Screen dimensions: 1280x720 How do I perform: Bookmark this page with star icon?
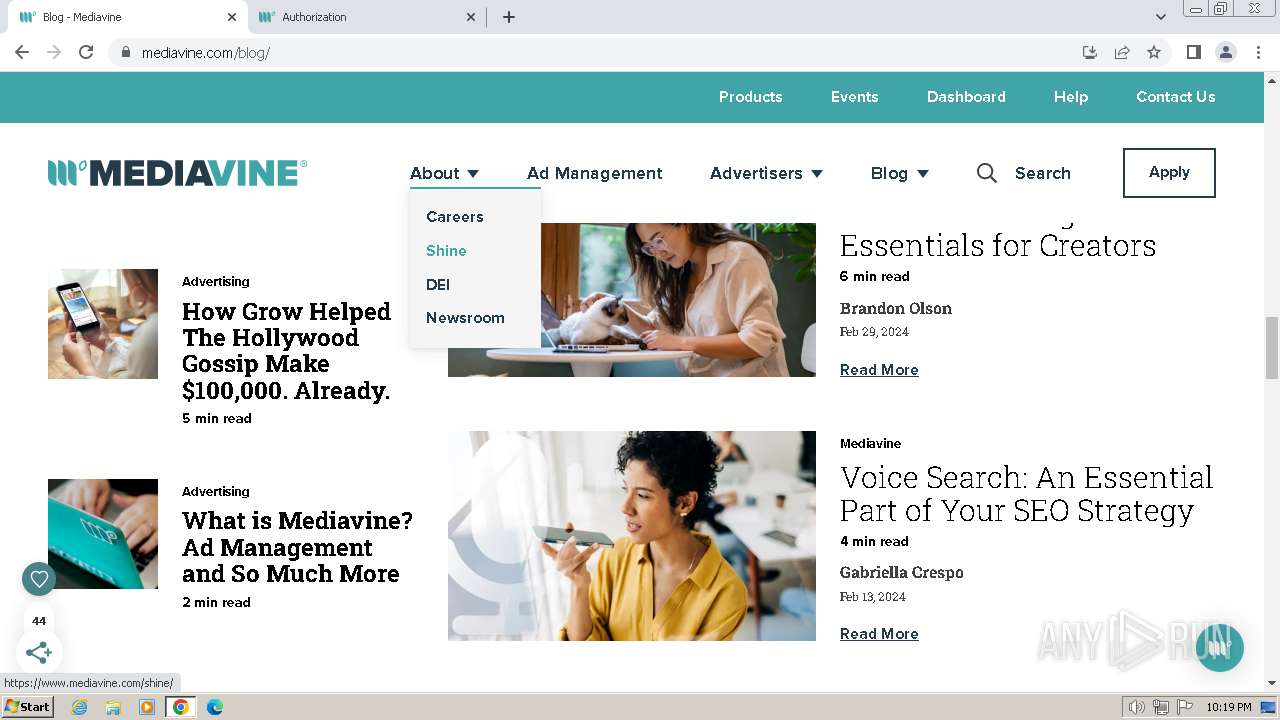[x=1154, y=52]
